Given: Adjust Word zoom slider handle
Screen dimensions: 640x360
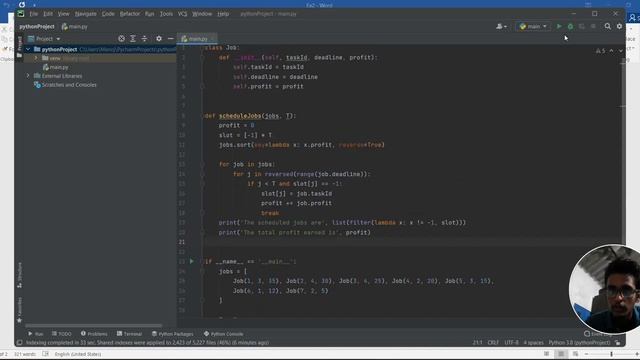Looking at the screenshot, I should point(611,354).
